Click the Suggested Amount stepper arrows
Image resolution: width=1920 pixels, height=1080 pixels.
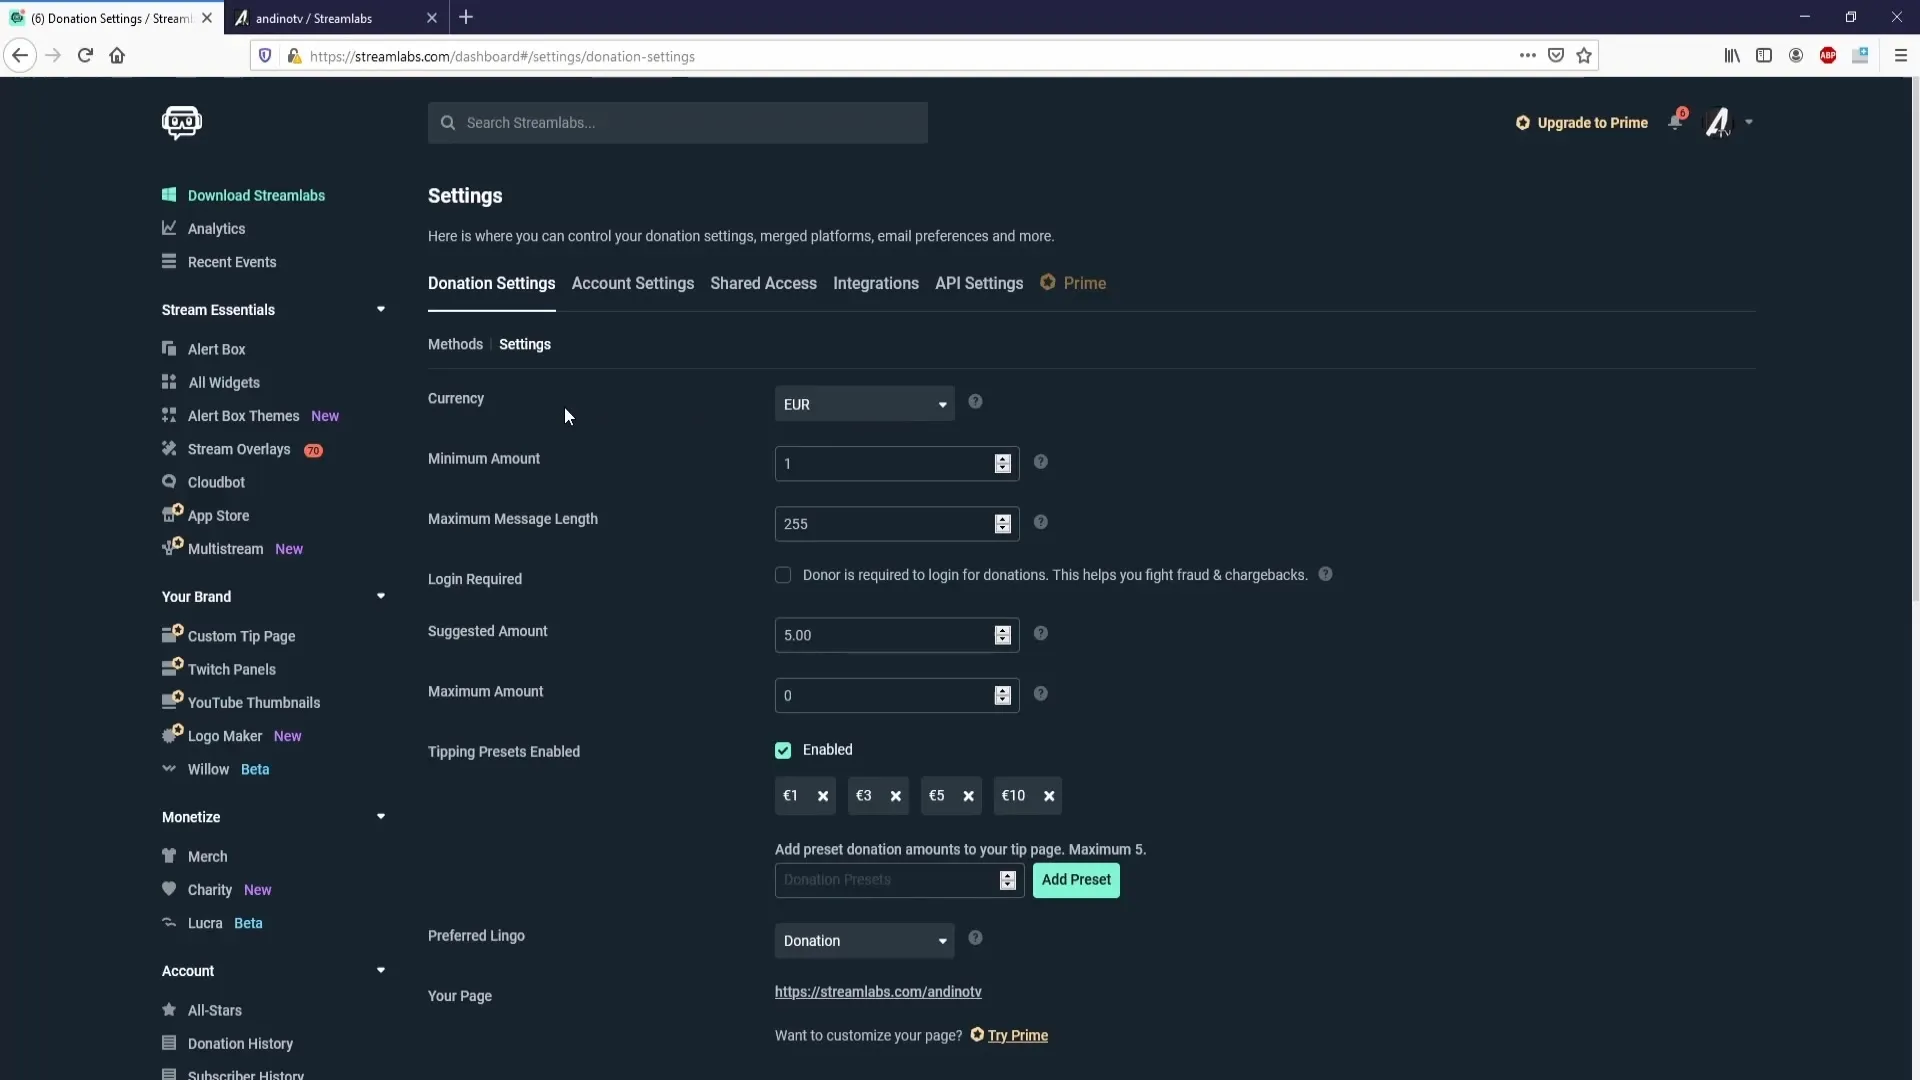pos(1003,635)
